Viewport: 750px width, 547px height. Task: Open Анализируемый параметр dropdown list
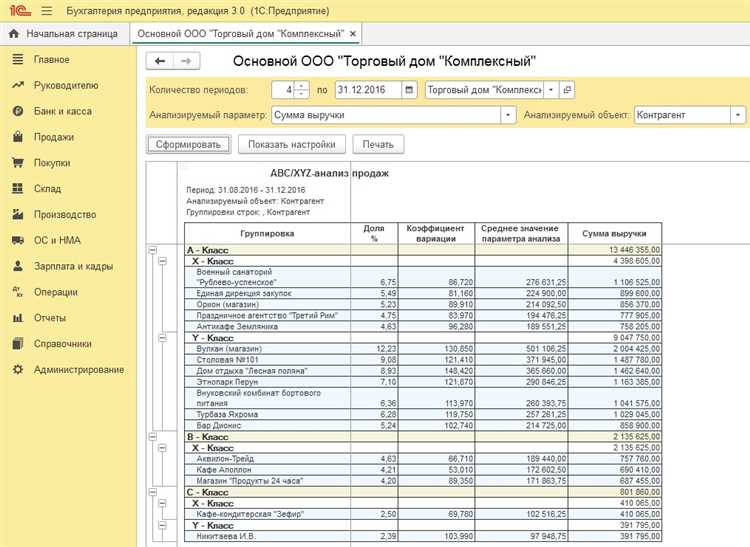pos(508,115)
